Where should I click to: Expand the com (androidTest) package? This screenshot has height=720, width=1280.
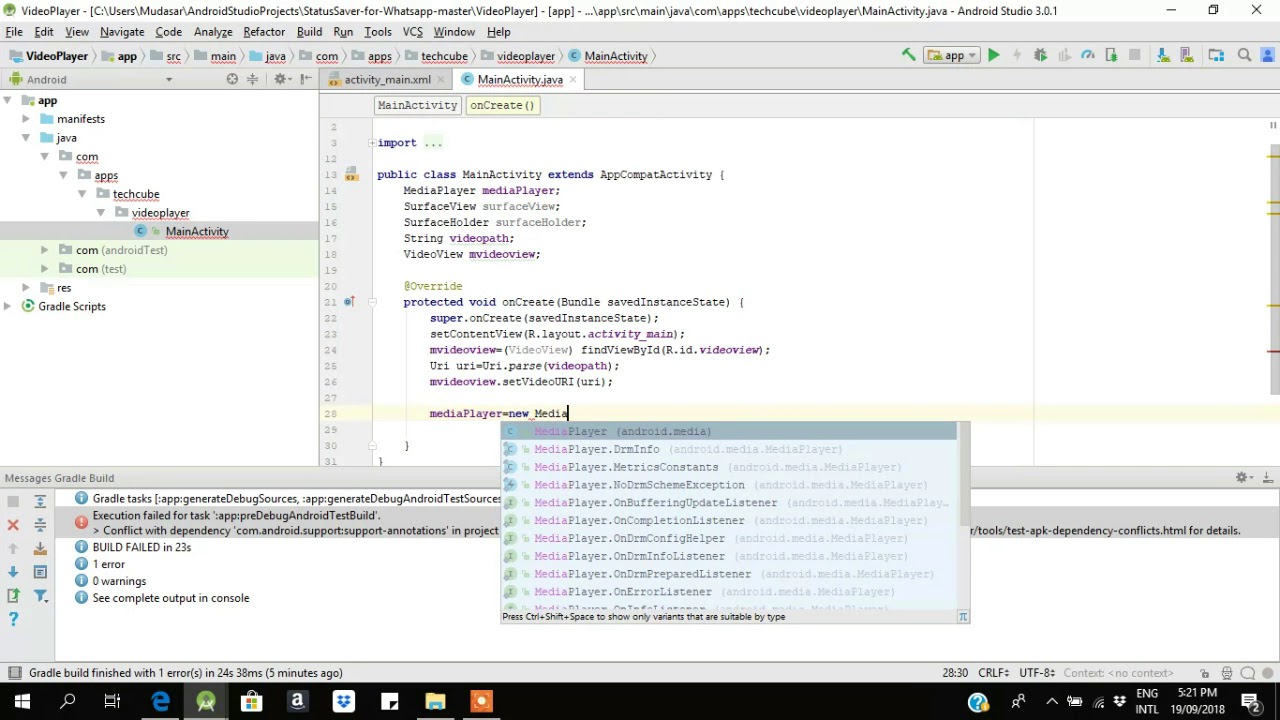[x=45, y=250]
